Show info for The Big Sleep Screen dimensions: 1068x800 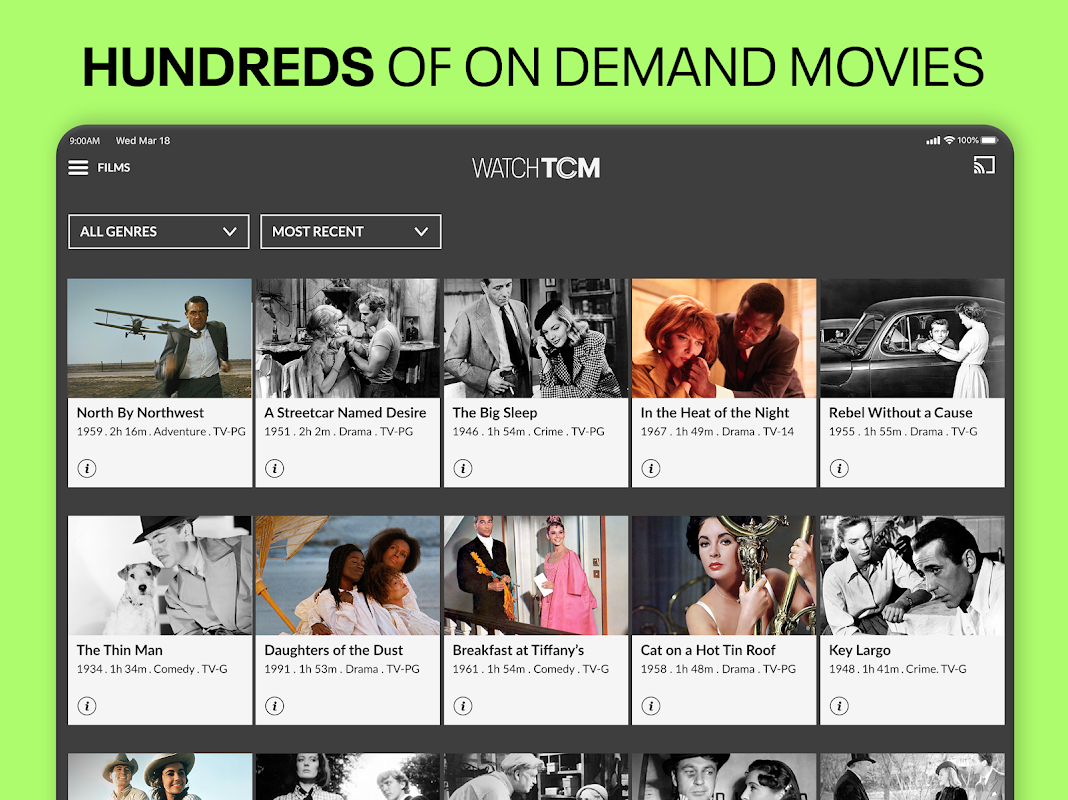pyautogui.click(x=462, y=468)
